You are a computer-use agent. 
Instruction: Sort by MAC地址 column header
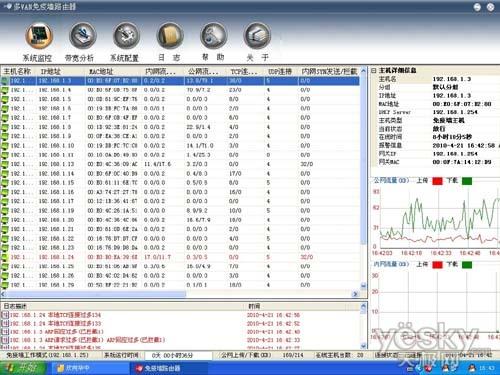click(x=101, y=71)
